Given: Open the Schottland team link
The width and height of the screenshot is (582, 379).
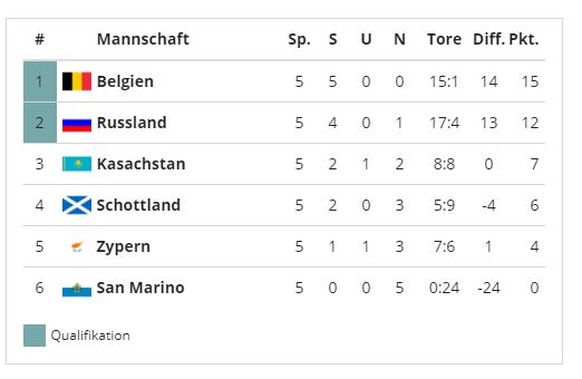Looking at the screenshot, I should click(x=138, y=205).
